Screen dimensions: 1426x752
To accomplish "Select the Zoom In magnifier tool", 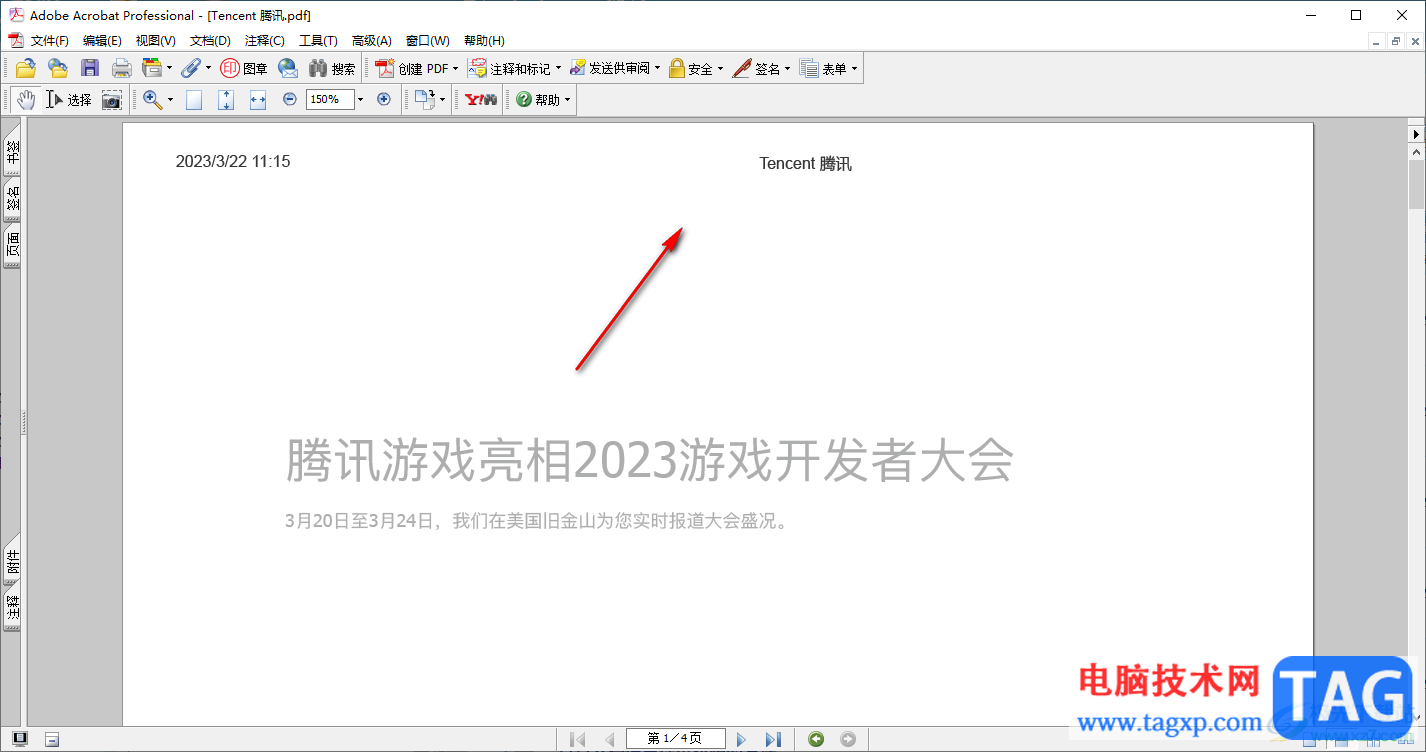I will pos(152,99).
